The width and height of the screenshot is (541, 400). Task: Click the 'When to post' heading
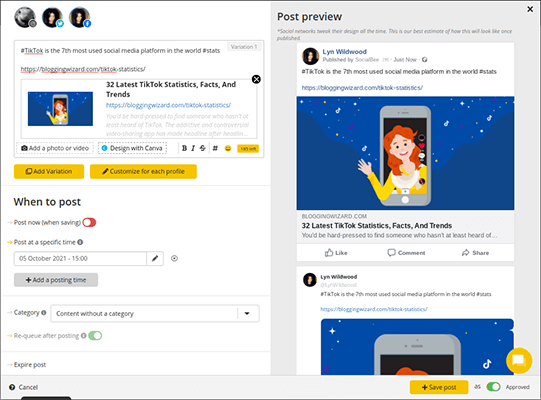tap(47, 202)
